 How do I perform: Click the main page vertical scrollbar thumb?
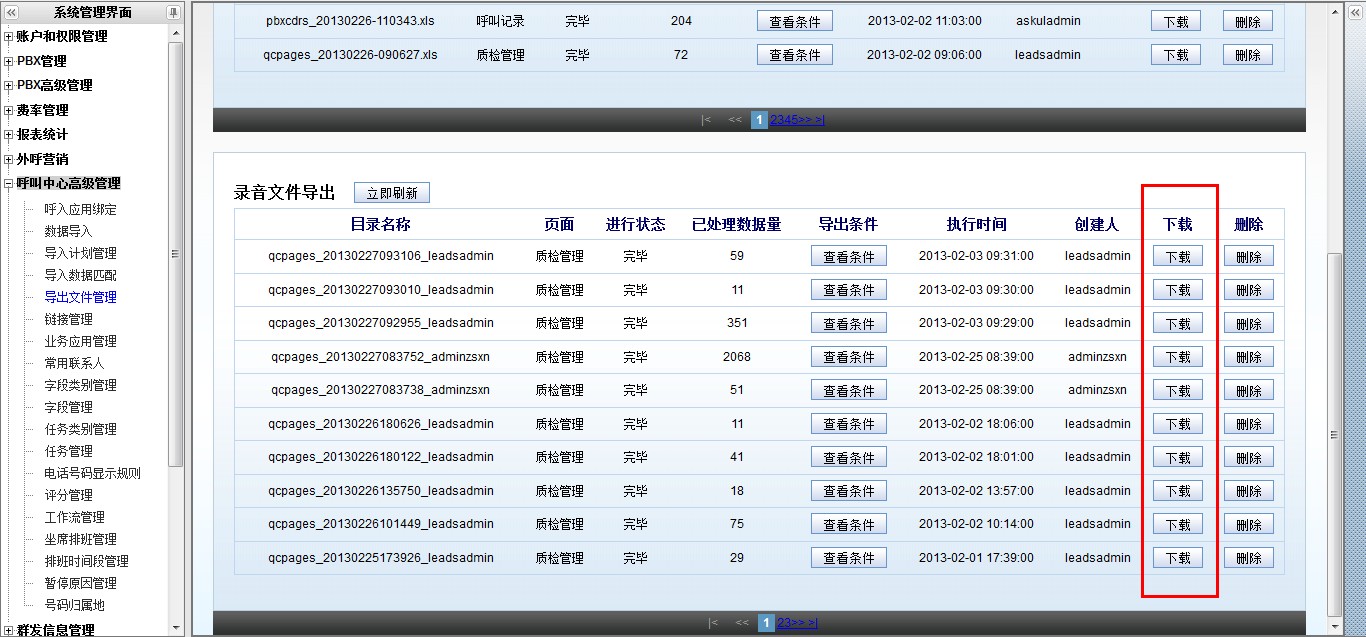coord(1334,435)
